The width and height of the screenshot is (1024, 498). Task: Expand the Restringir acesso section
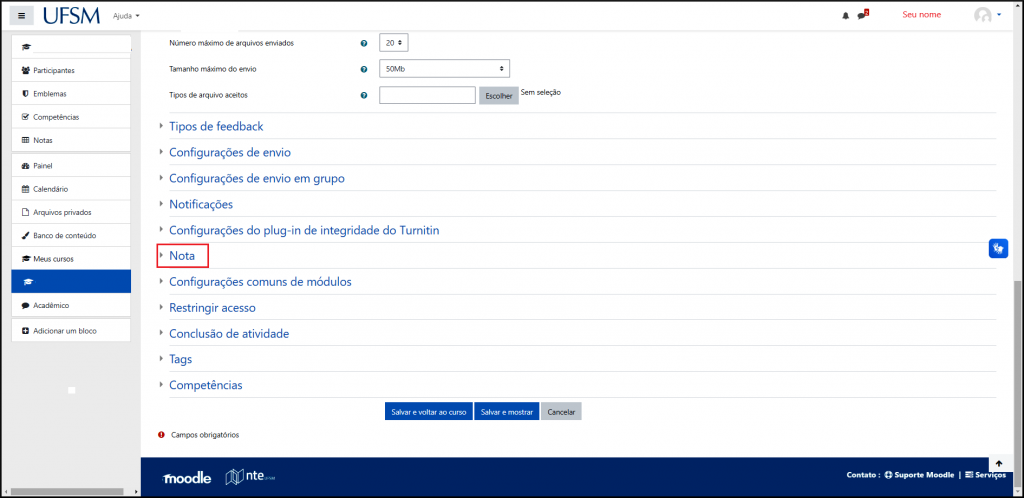coord(212,308)
